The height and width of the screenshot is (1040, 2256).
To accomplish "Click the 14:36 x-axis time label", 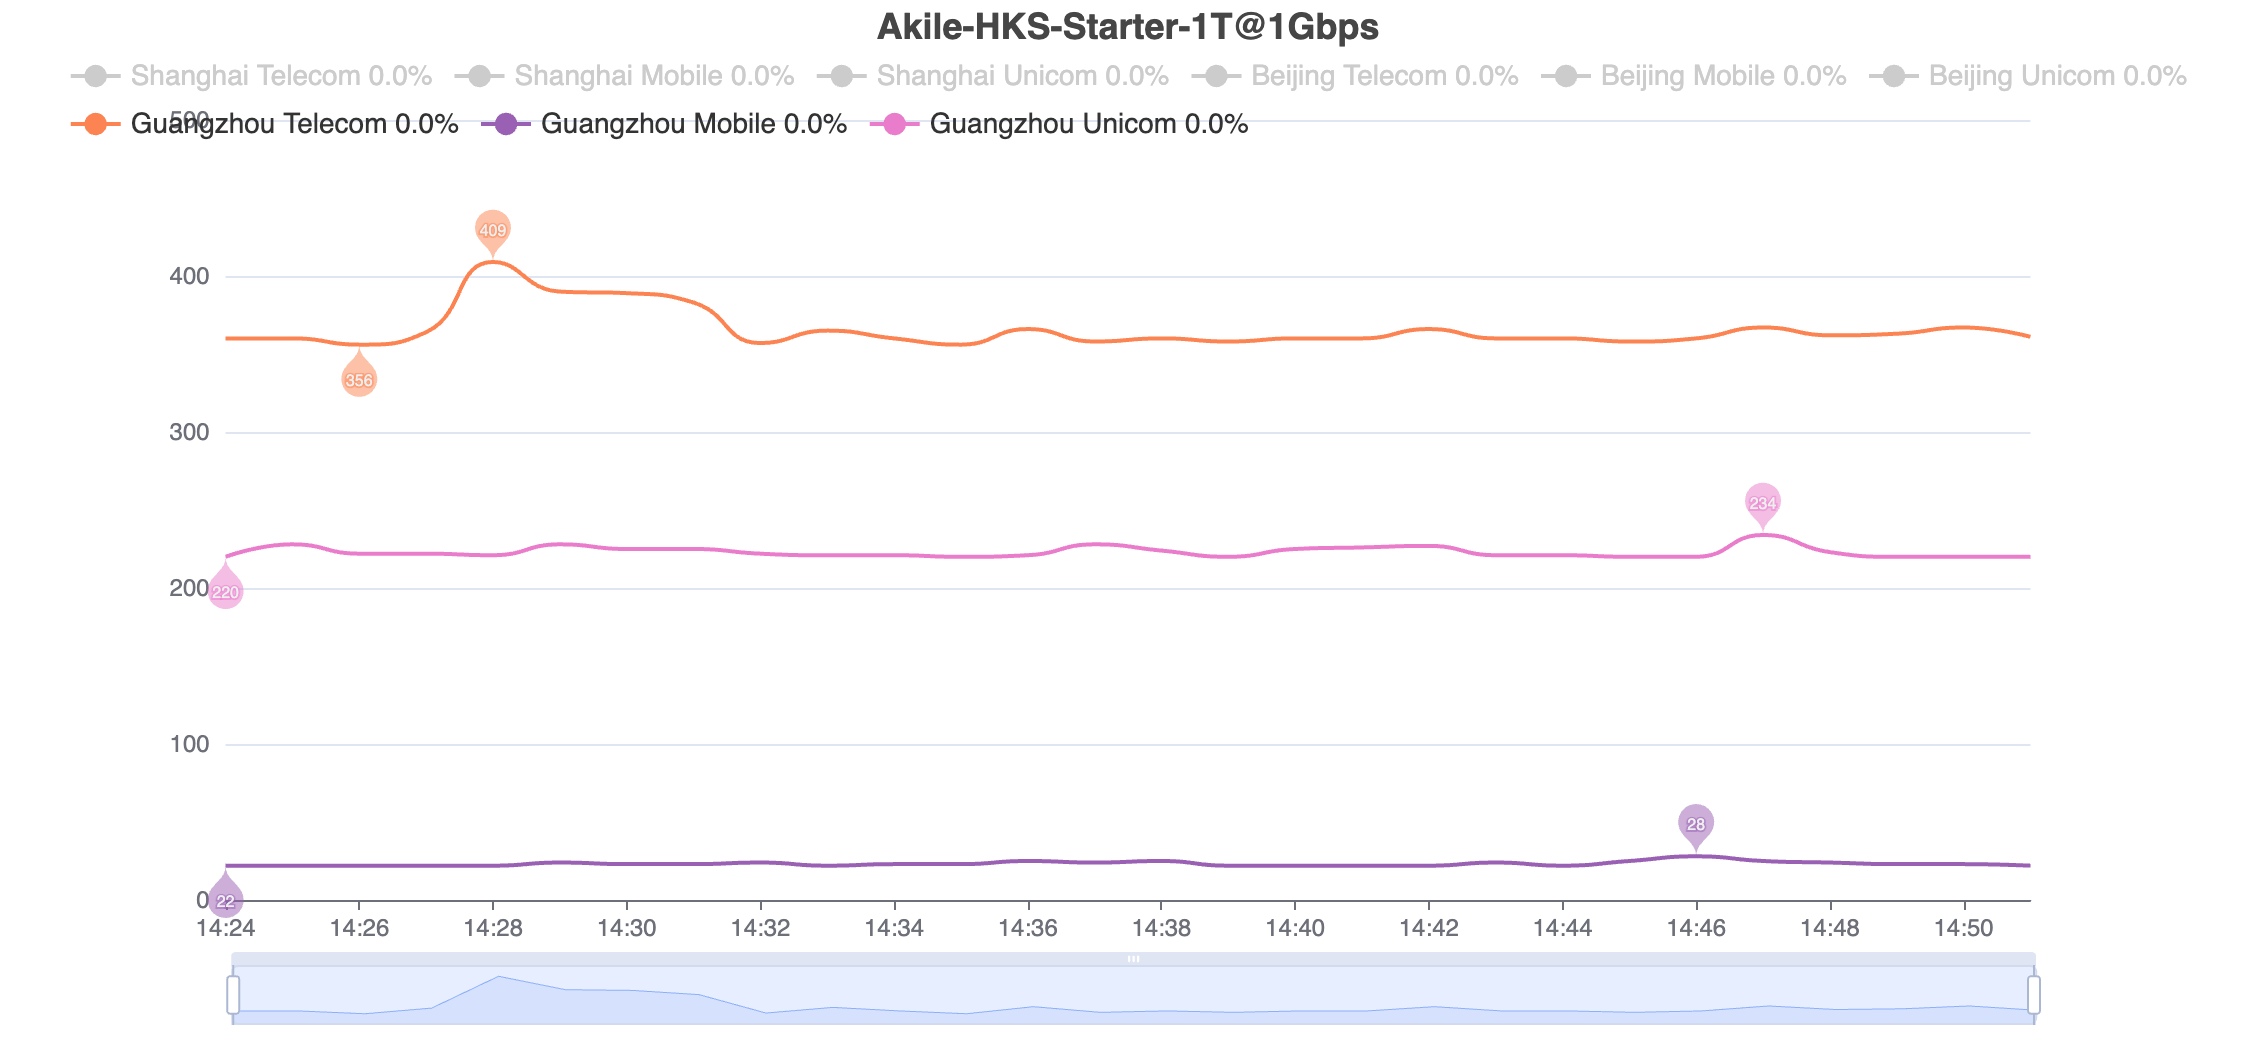I will [1028, 928].
